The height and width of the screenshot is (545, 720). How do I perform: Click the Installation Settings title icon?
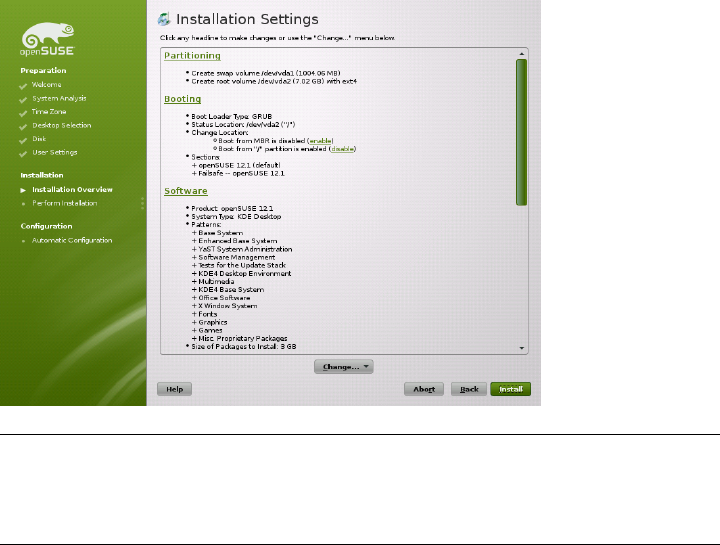[164, 19]
